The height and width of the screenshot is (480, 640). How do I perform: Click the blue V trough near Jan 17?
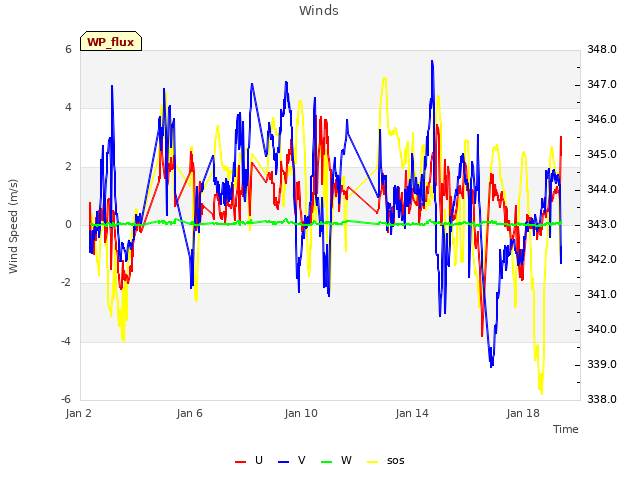491,366
